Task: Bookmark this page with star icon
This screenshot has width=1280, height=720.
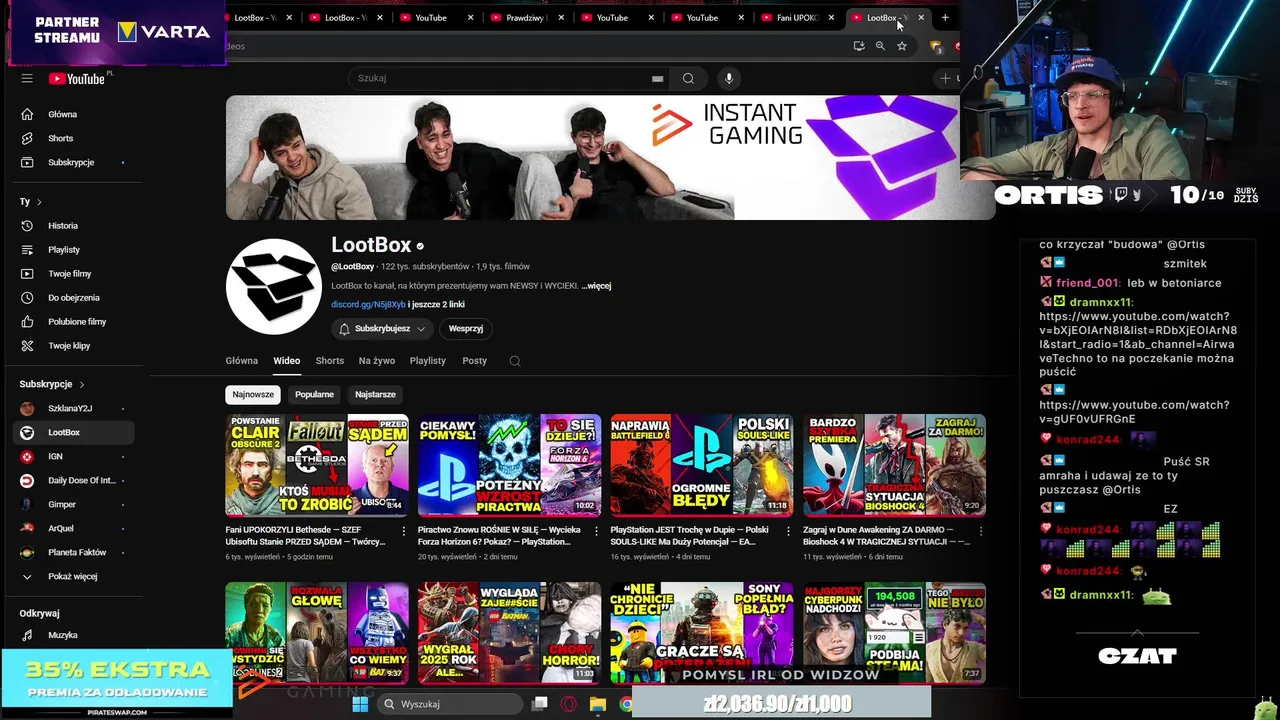Action: click(901, 46)
